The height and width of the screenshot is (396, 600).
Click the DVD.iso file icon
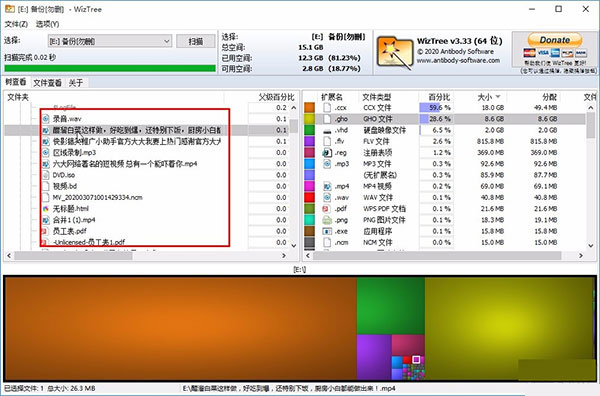click(x=46, y=175)
